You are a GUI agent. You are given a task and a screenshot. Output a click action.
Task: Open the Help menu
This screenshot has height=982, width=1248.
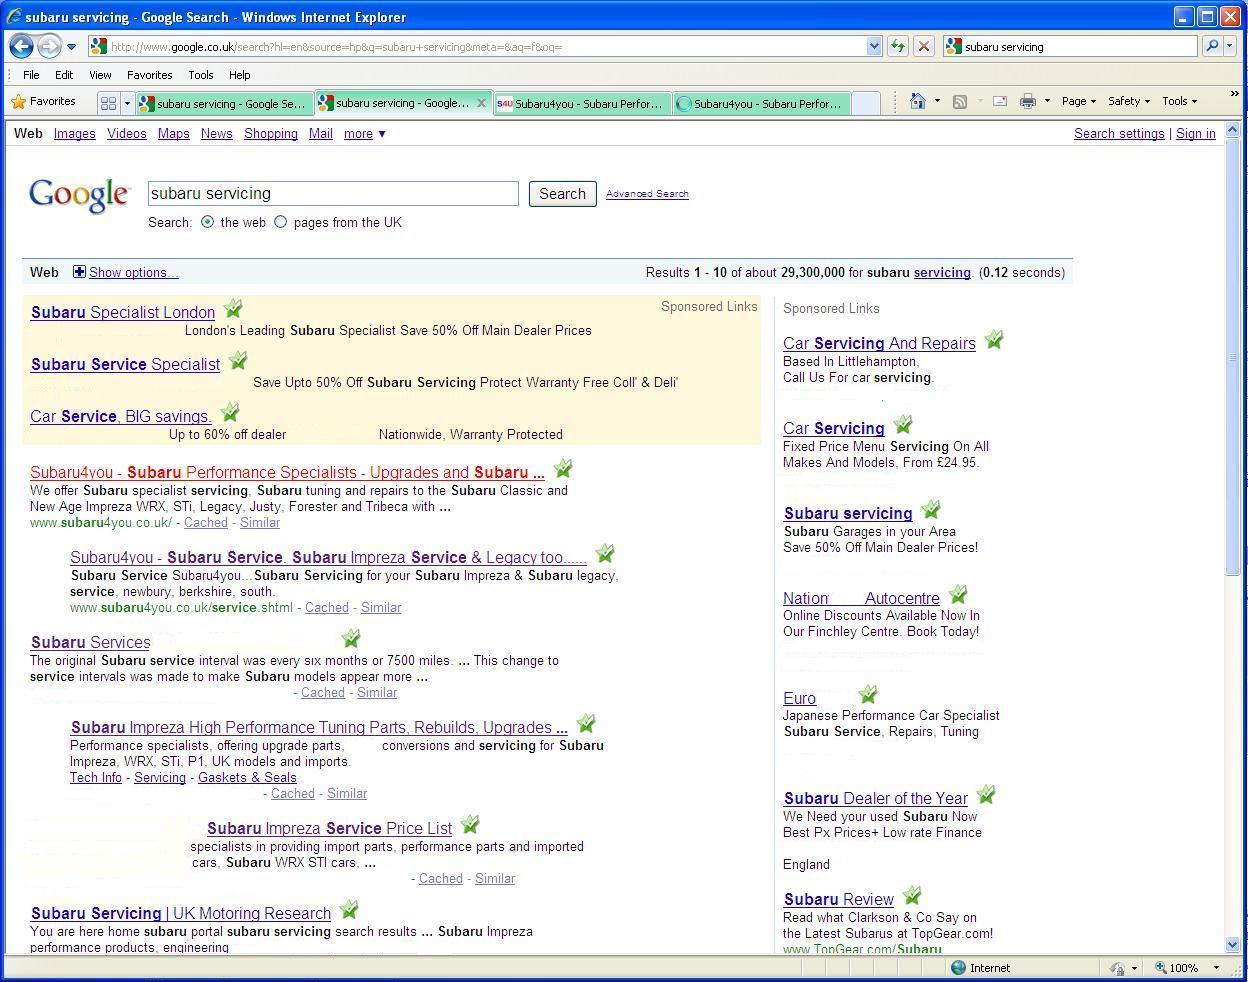[239, 75]
